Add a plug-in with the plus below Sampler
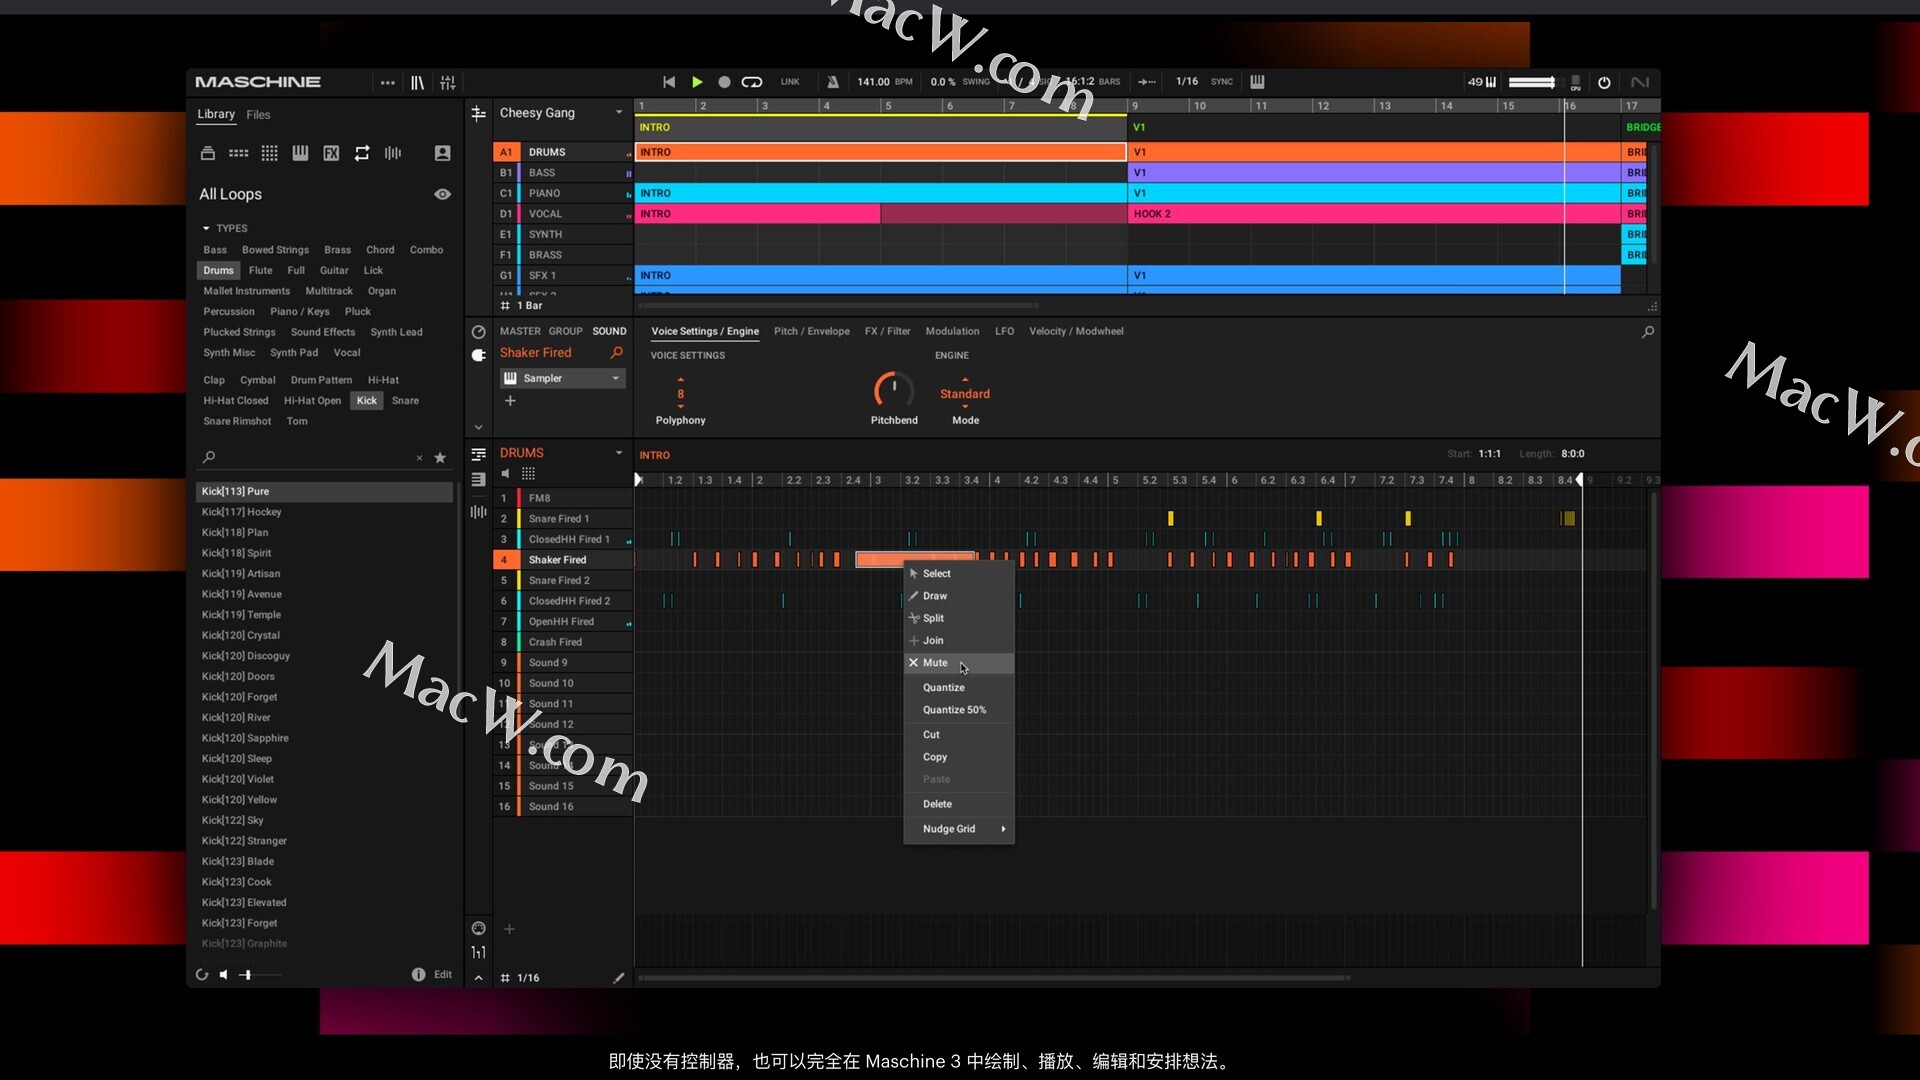Image resolution: width=1920 pixels, height=1080 pixels. tap(510, 401)
